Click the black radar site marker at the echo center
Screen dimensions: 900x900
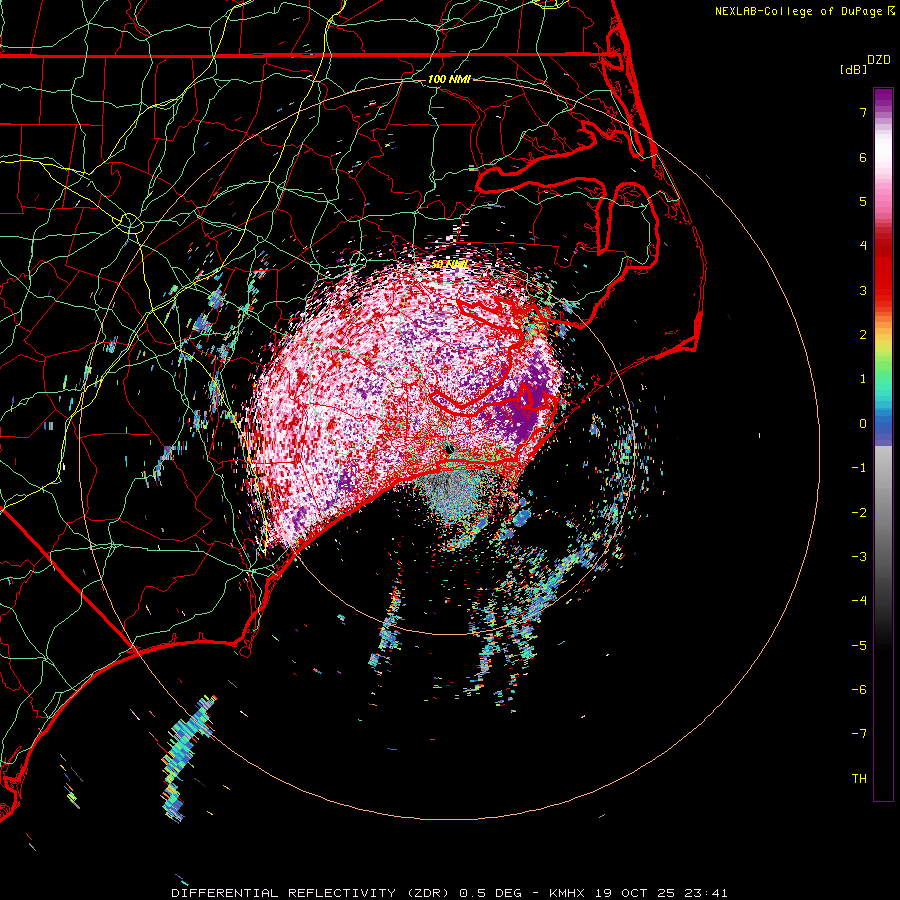pos(449,448)
